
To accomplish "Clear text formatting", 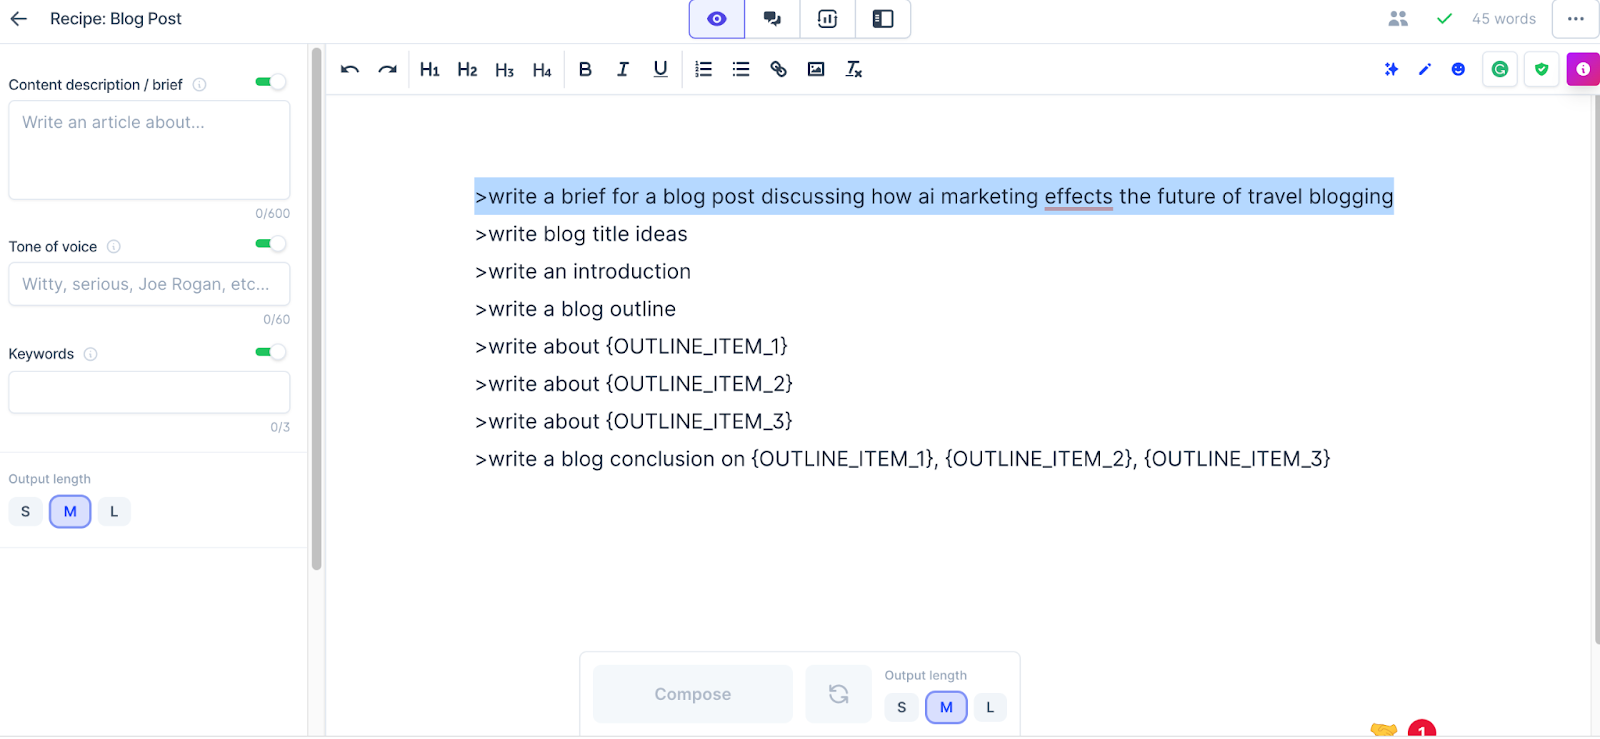I will point(854,69).
